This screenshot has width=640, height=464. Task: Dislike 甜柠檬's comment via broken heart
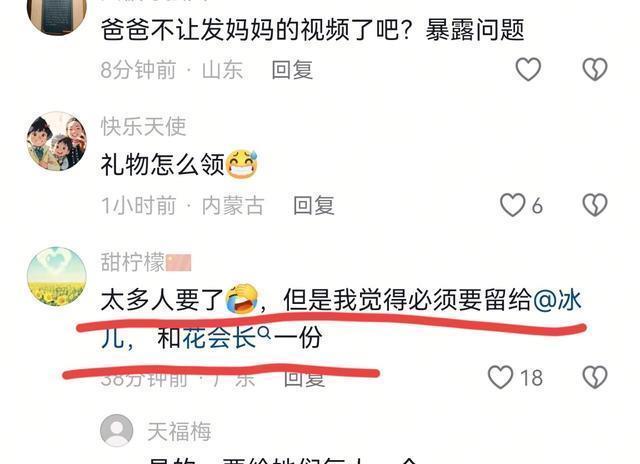tap(595, 377)
